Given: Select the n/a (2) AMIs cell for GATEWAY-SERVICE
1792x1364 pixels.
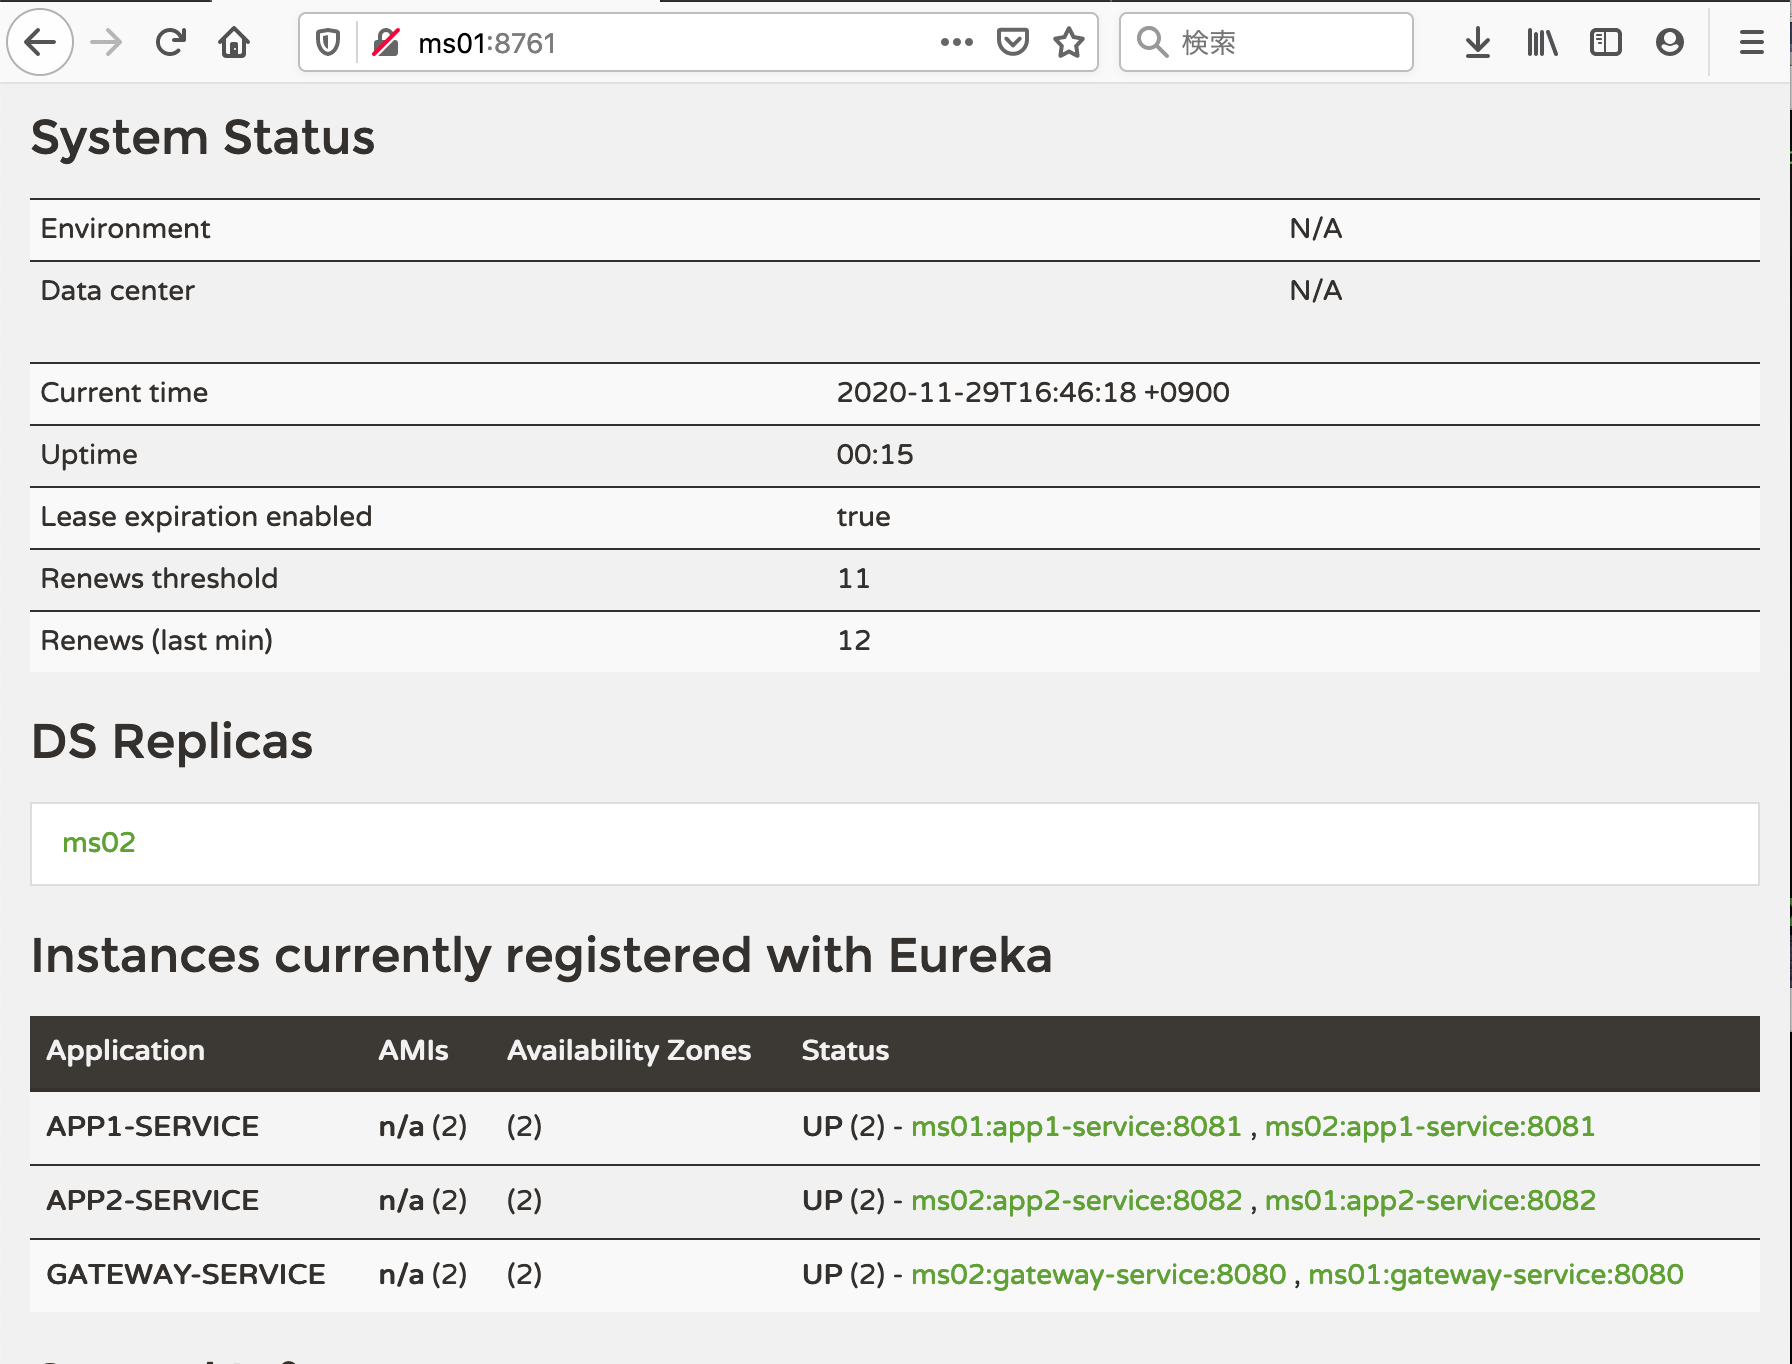Looking at the screenshot, I should [x=423, y=1274].
